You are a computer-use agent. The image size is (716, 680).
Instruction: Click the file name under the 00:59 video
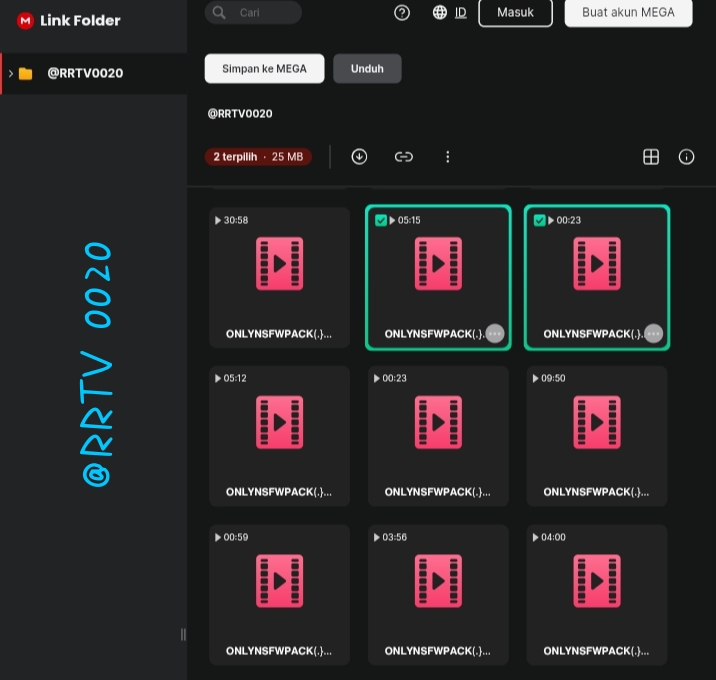tap(279, 651)
